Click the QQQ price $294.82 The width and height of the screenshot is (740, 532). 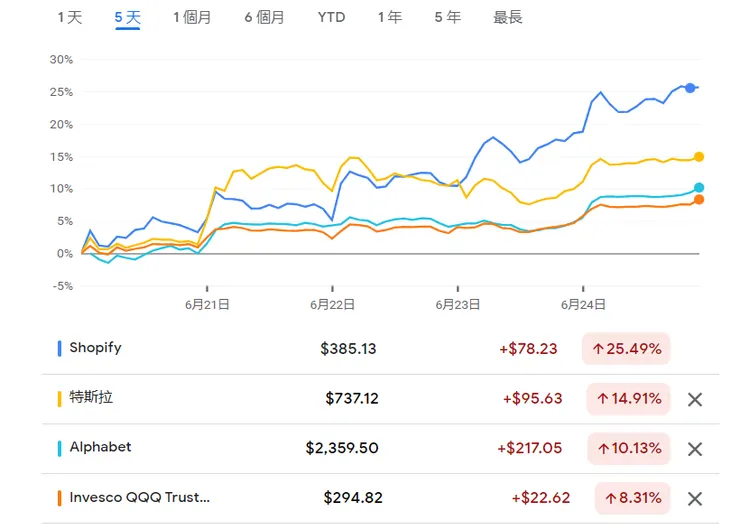point(353,498)
